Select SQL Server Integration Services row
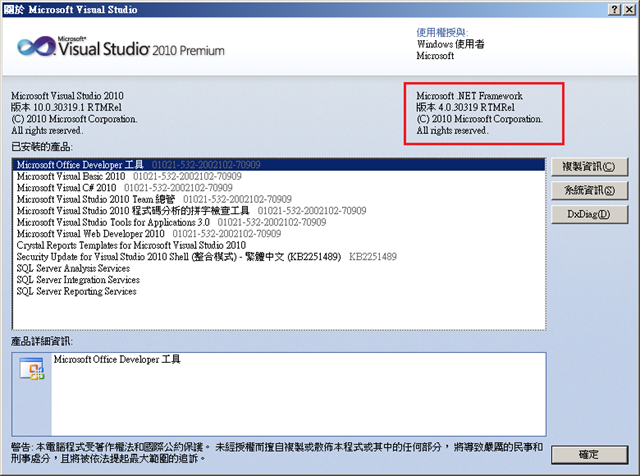This screenshot has height=476, width=640. 279,280
